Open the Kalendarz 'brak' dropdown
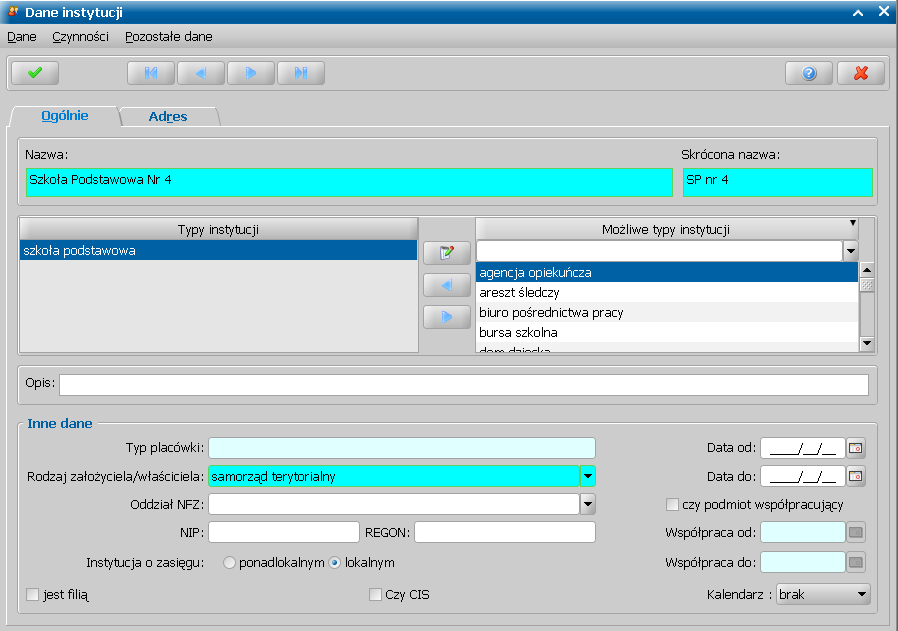Viewport: 898px width, 631px height. click(824, 595)
